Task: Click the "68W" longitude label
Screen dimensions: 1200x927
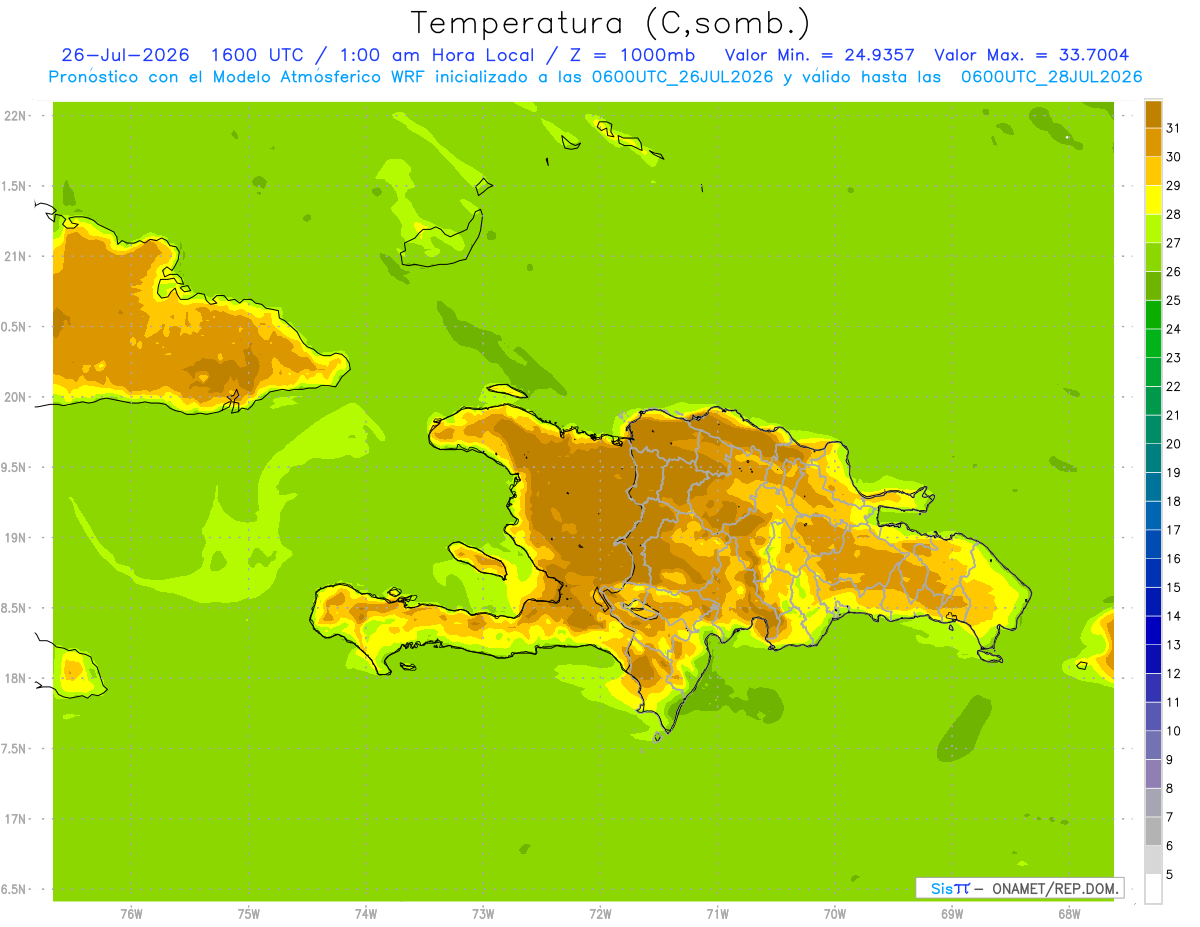Action: (1069, 914)
